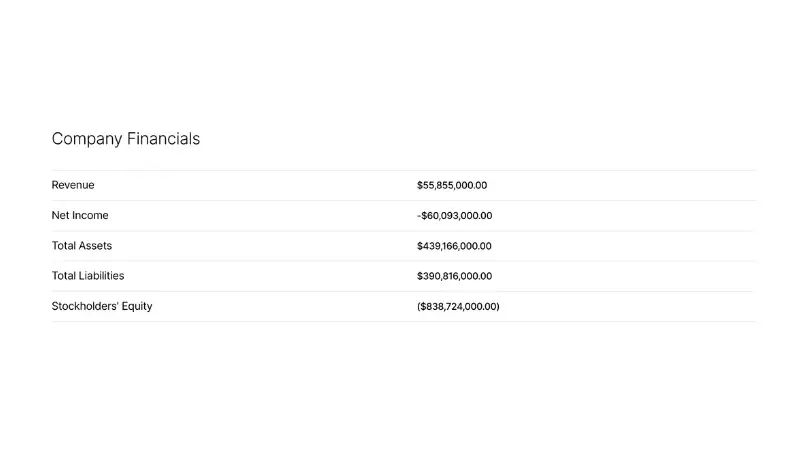Click the ($838,724,000.00) stockholders' equity value

[x=458, y=306]
